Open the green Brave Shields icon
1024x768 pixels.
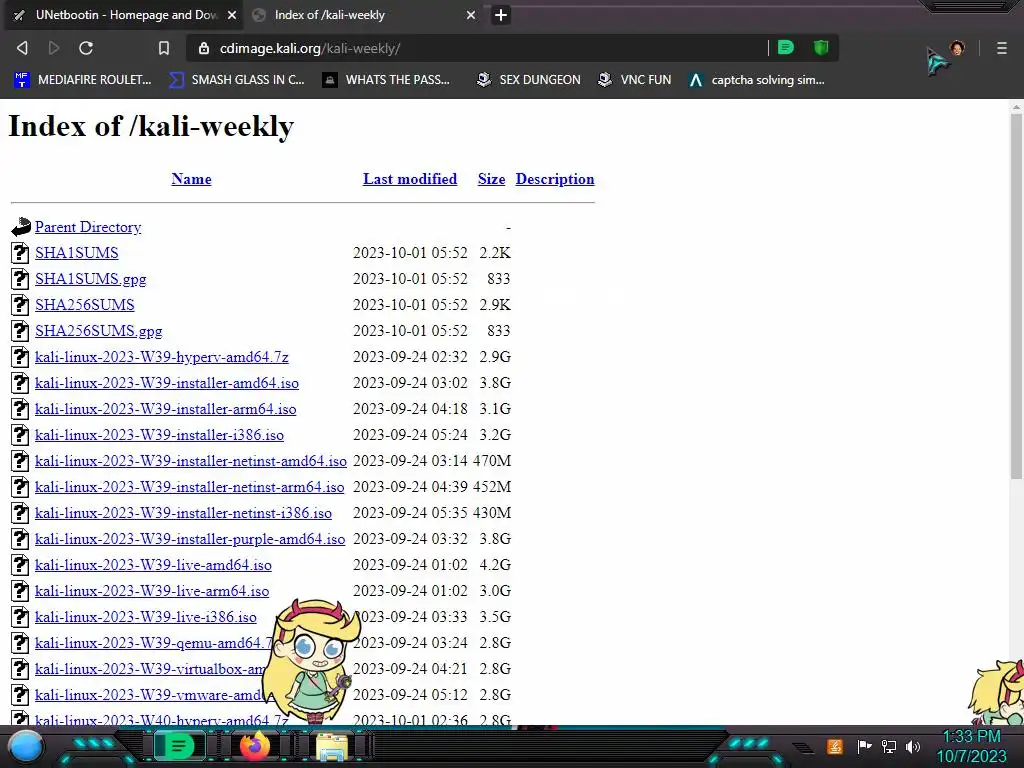pyautogui.click(x=821, y=48)
